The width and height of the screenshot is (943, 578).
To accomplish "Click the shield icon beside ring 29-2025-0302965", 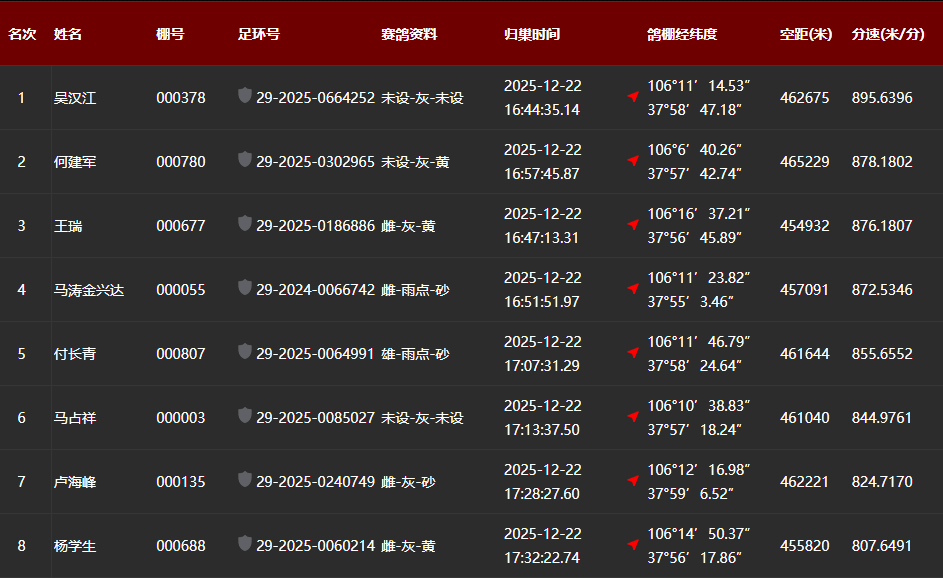I will click(x=245, y=160).
